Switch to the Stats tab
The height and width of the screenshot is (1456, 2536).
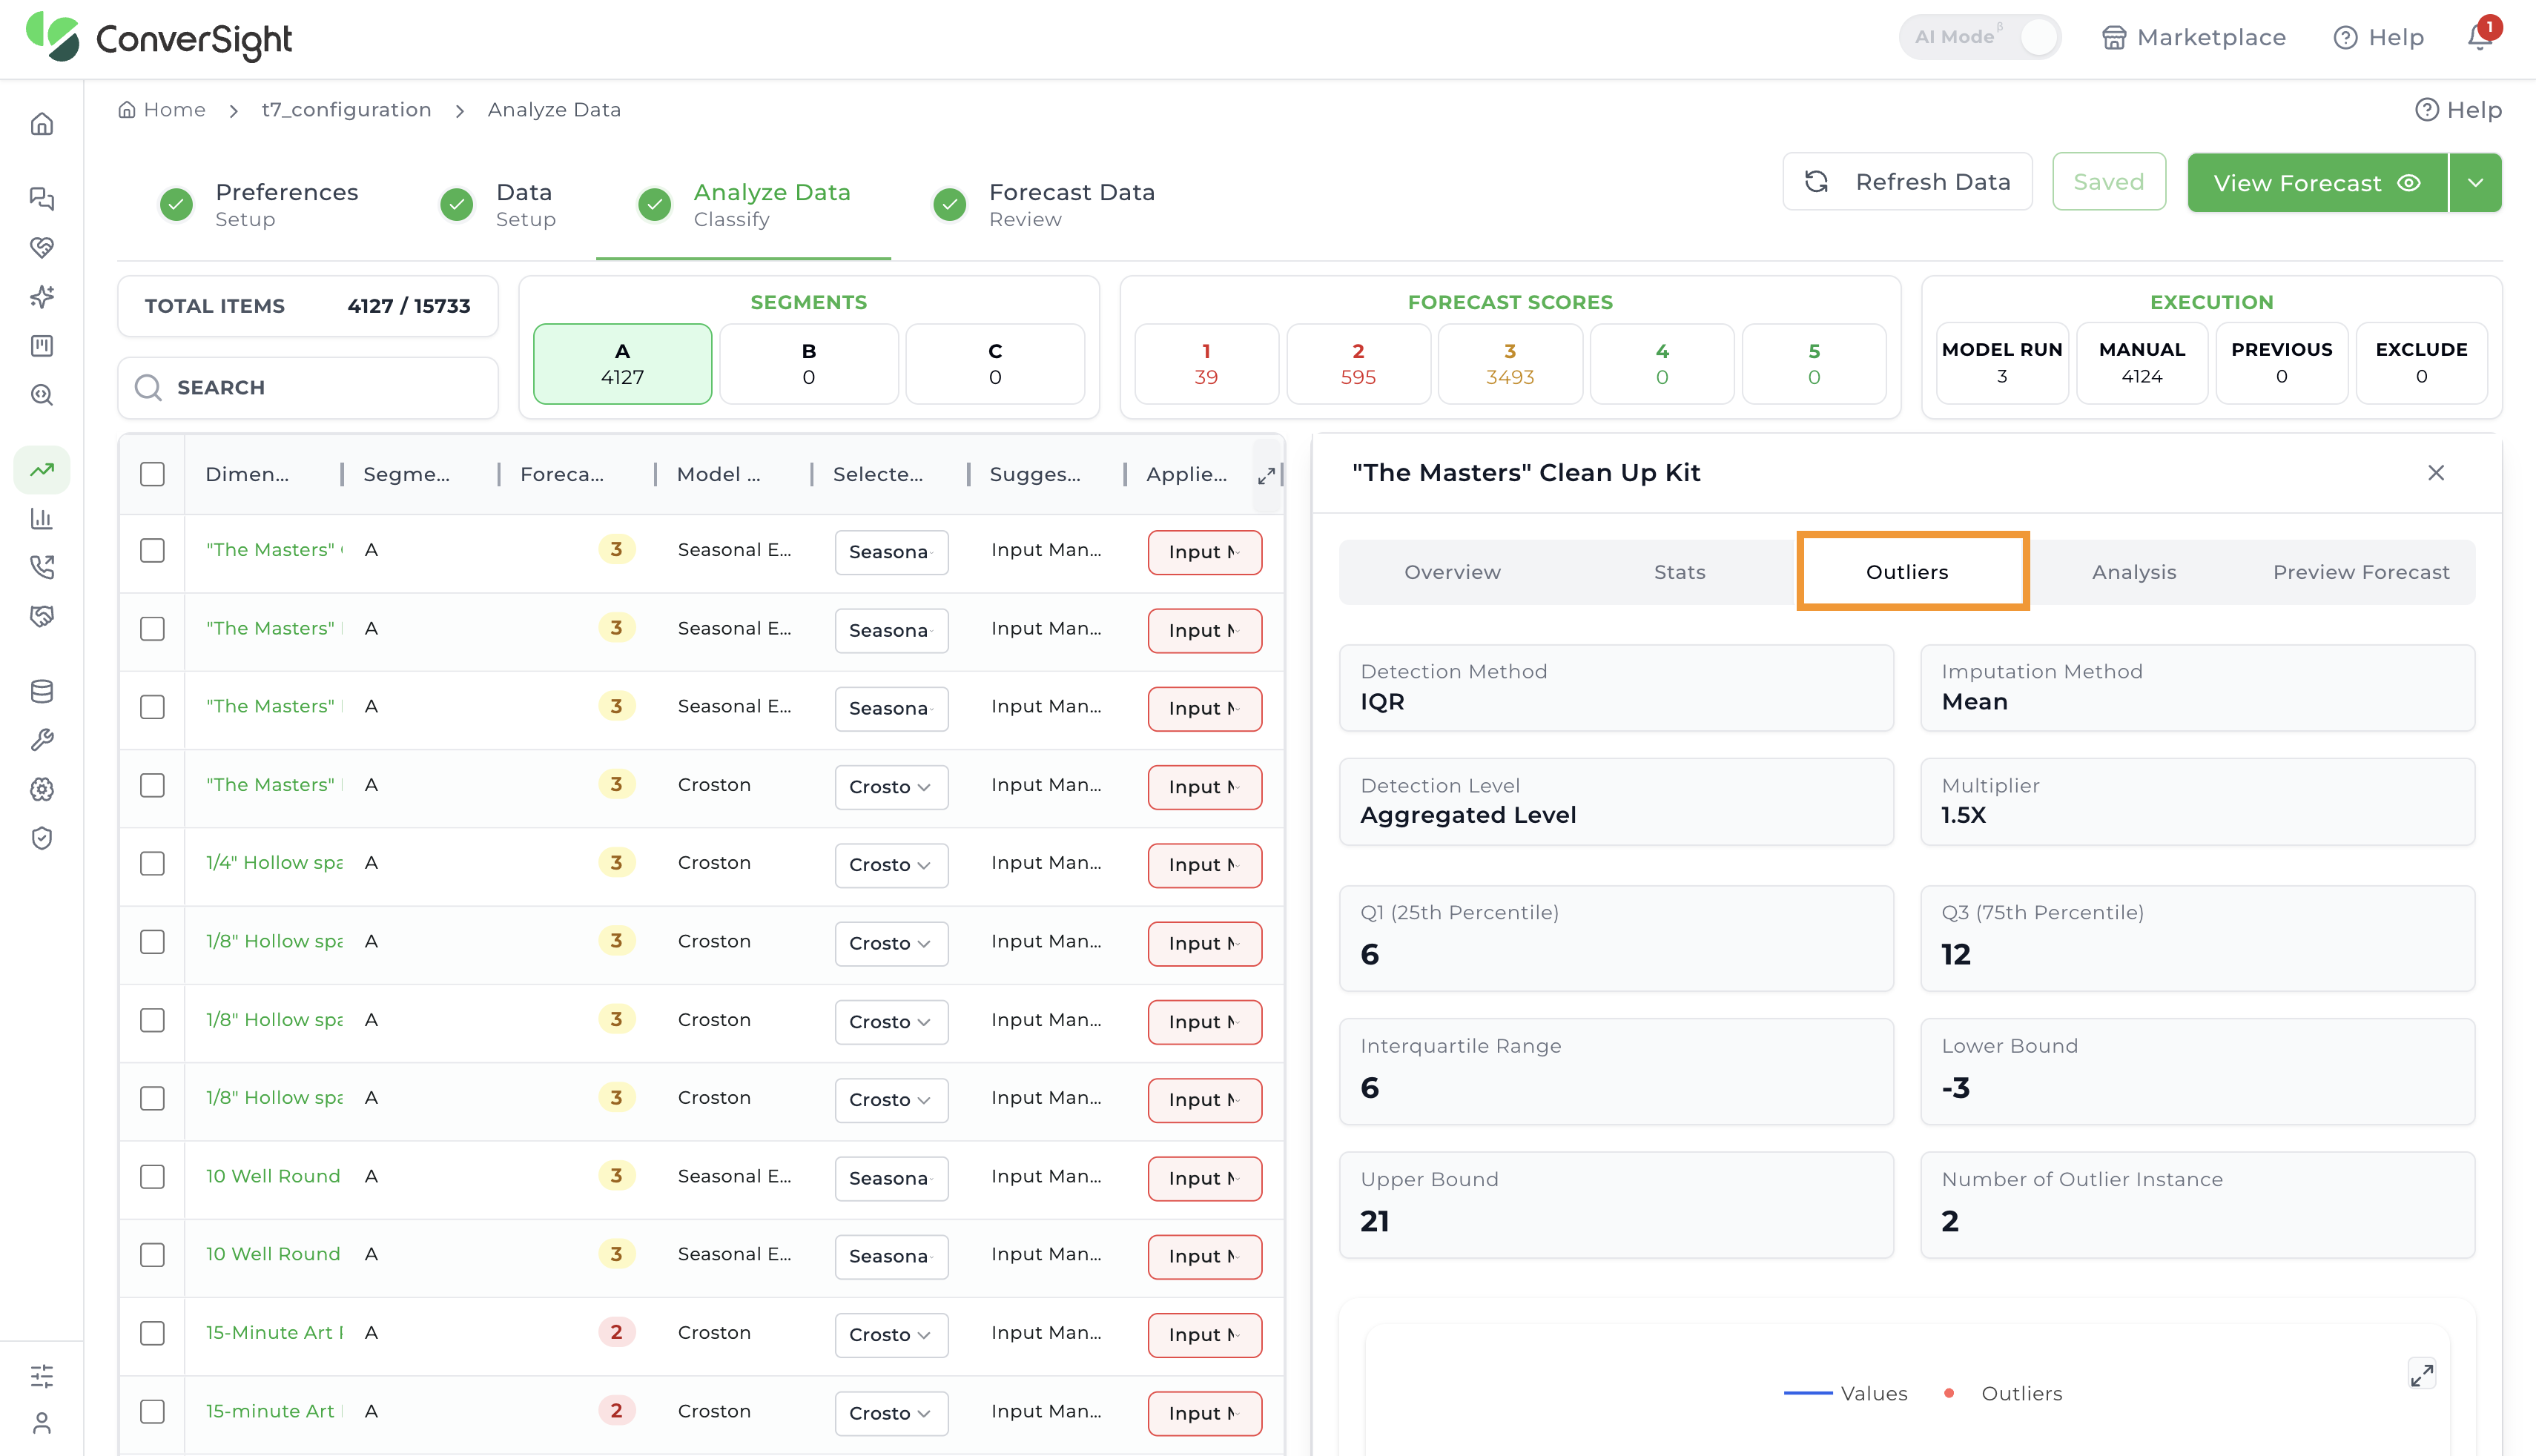(x=1679, y=572)
